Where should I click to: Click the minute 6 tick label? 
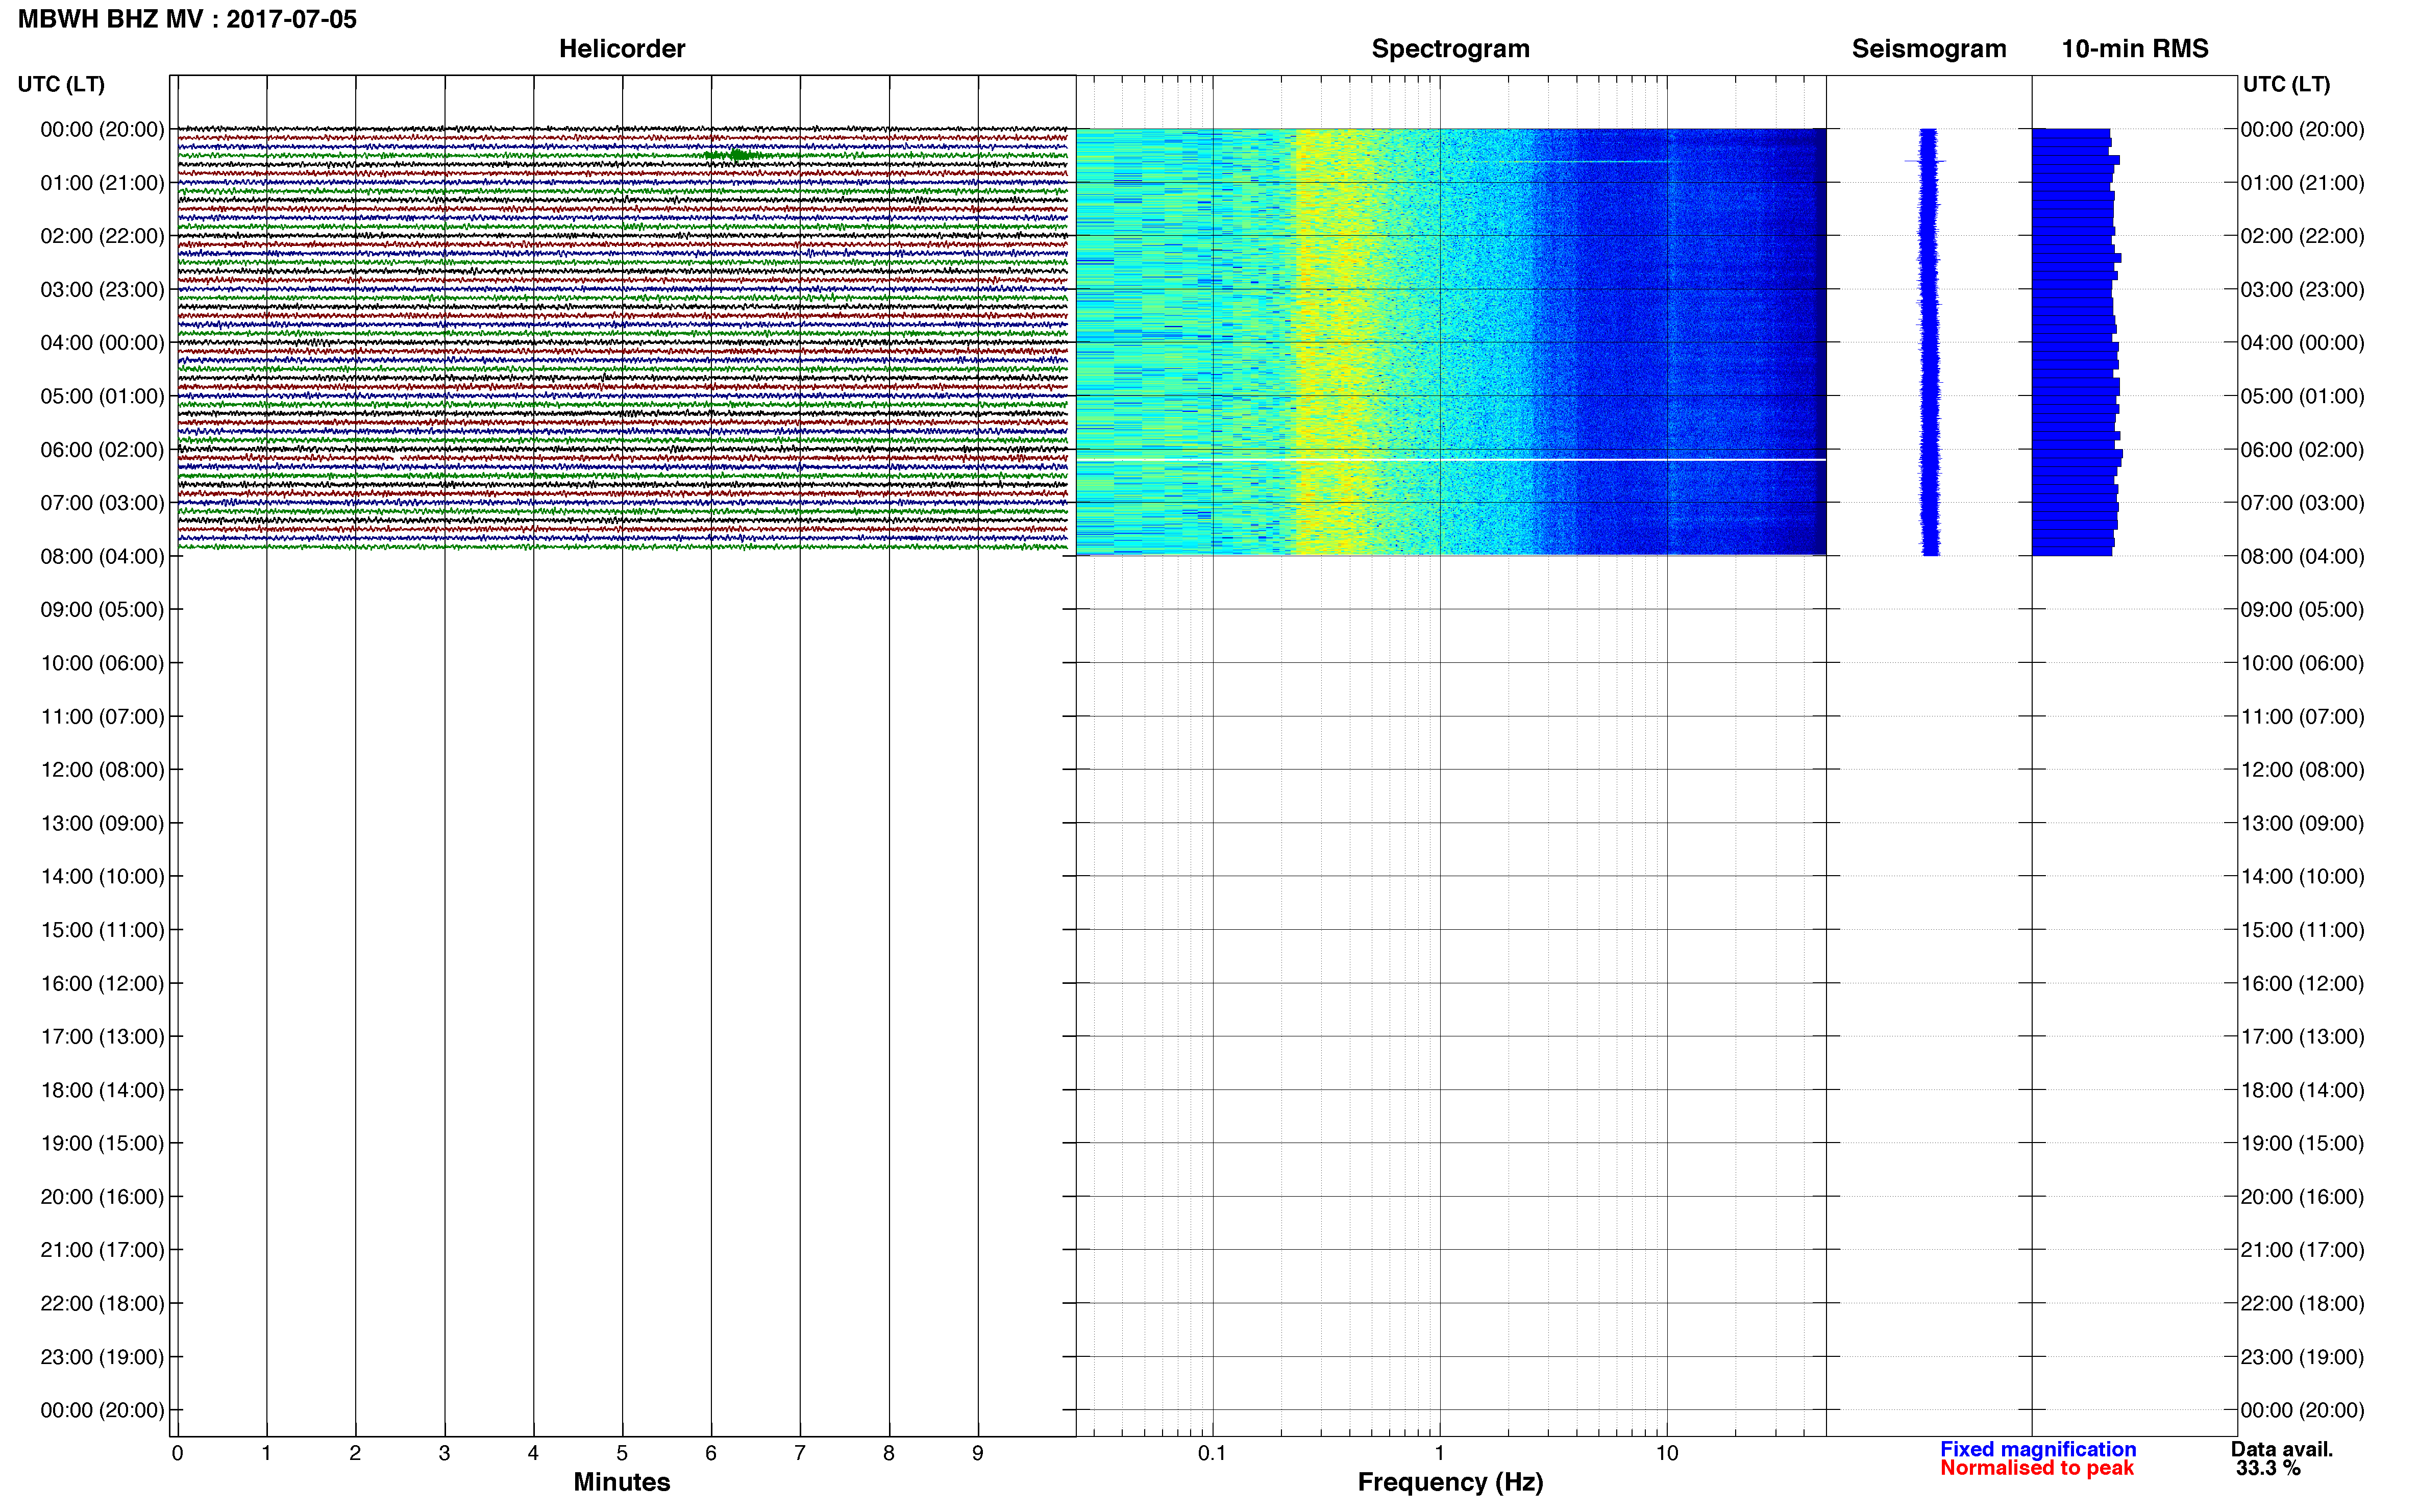(711, 1453)
